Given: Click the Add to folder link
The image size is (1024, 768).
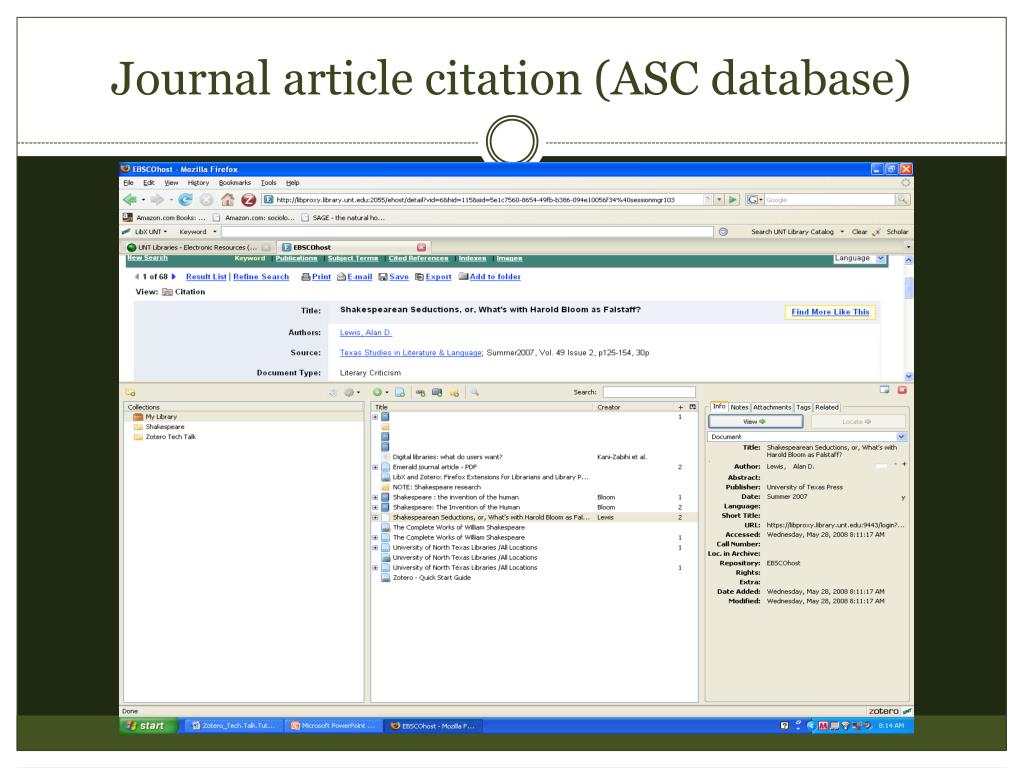Looking at the screenshot, I should click(x=490, y=277).
